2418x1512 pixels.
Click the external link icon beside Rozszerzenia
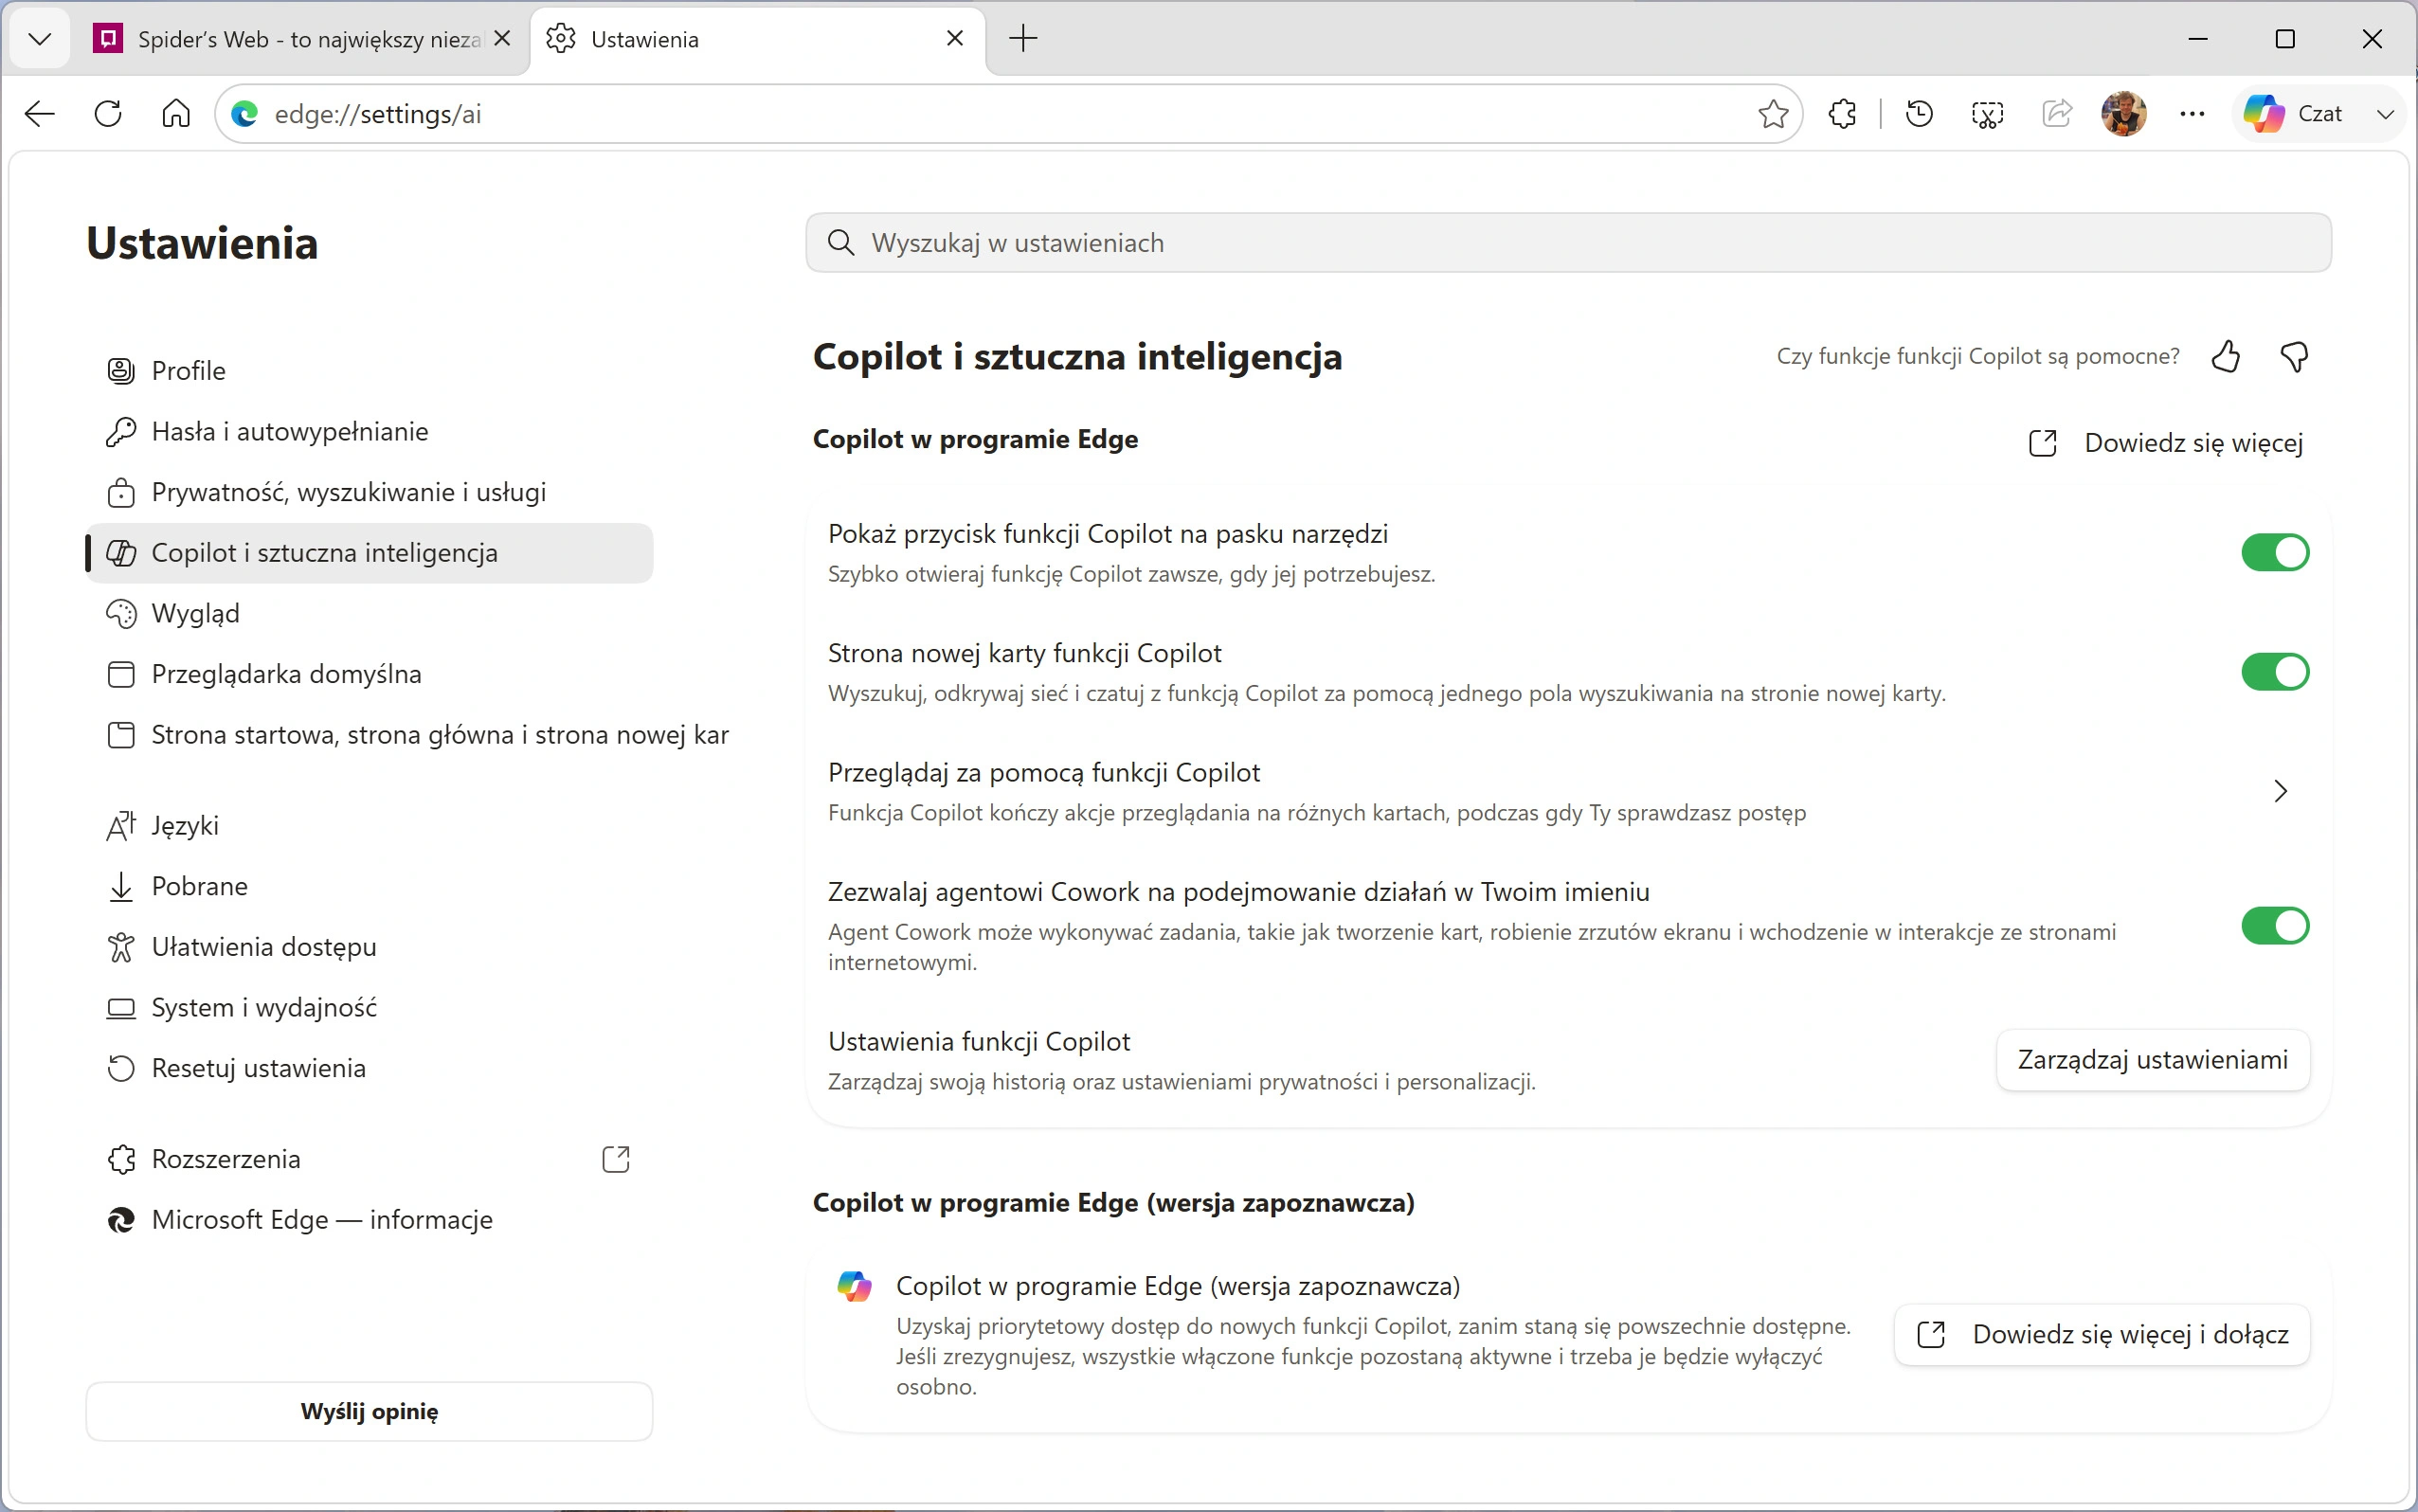pyautogui.click(x=616, y=1160)
